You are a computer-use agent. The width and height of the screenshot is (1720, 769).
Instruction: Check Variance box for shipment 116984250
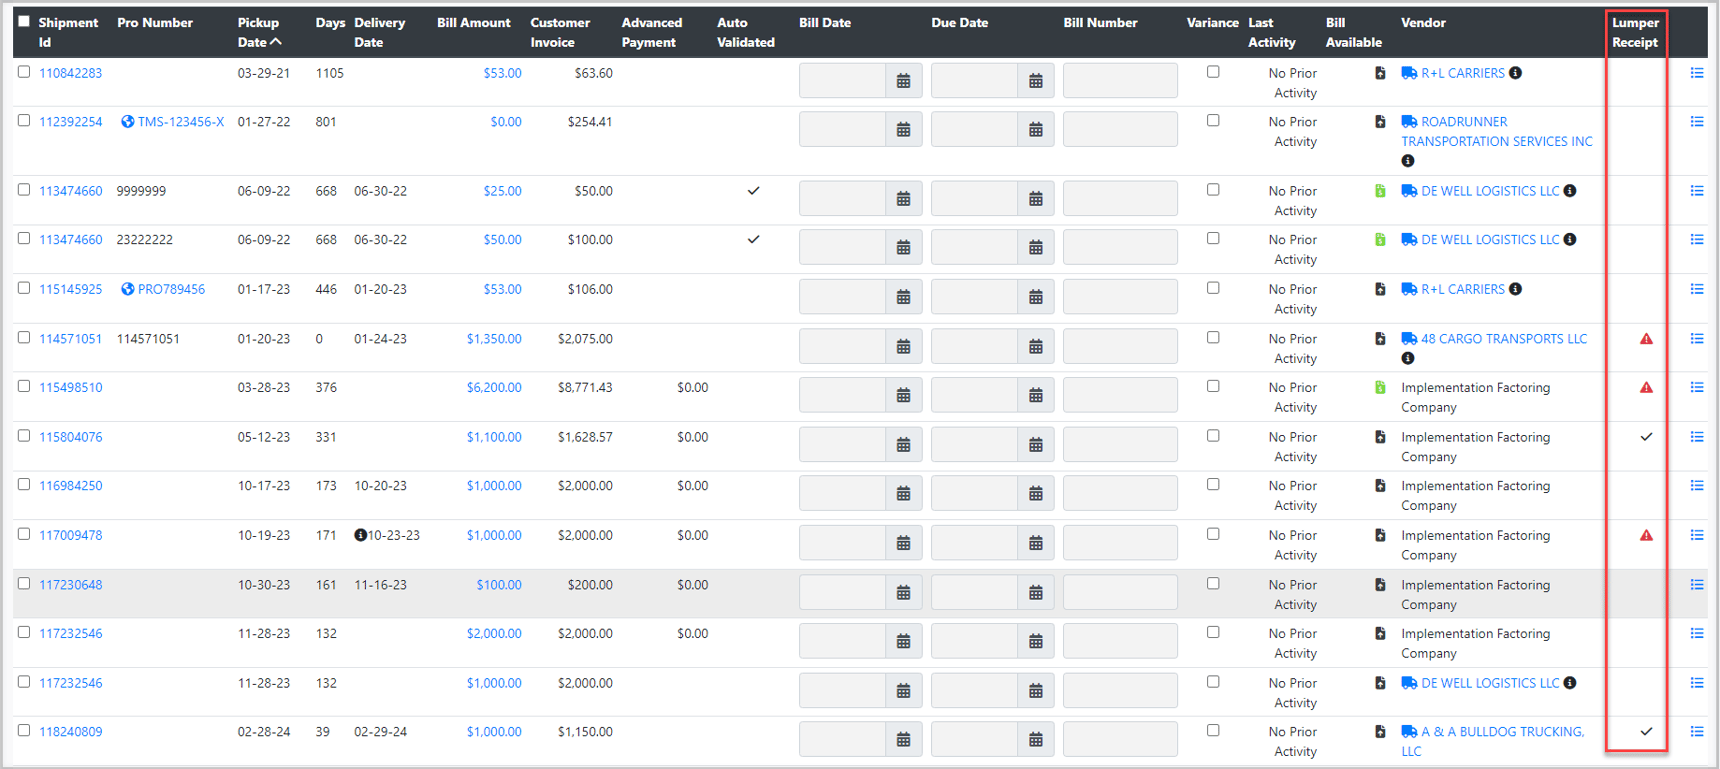pyautogui.click(x=1213, y=485)
